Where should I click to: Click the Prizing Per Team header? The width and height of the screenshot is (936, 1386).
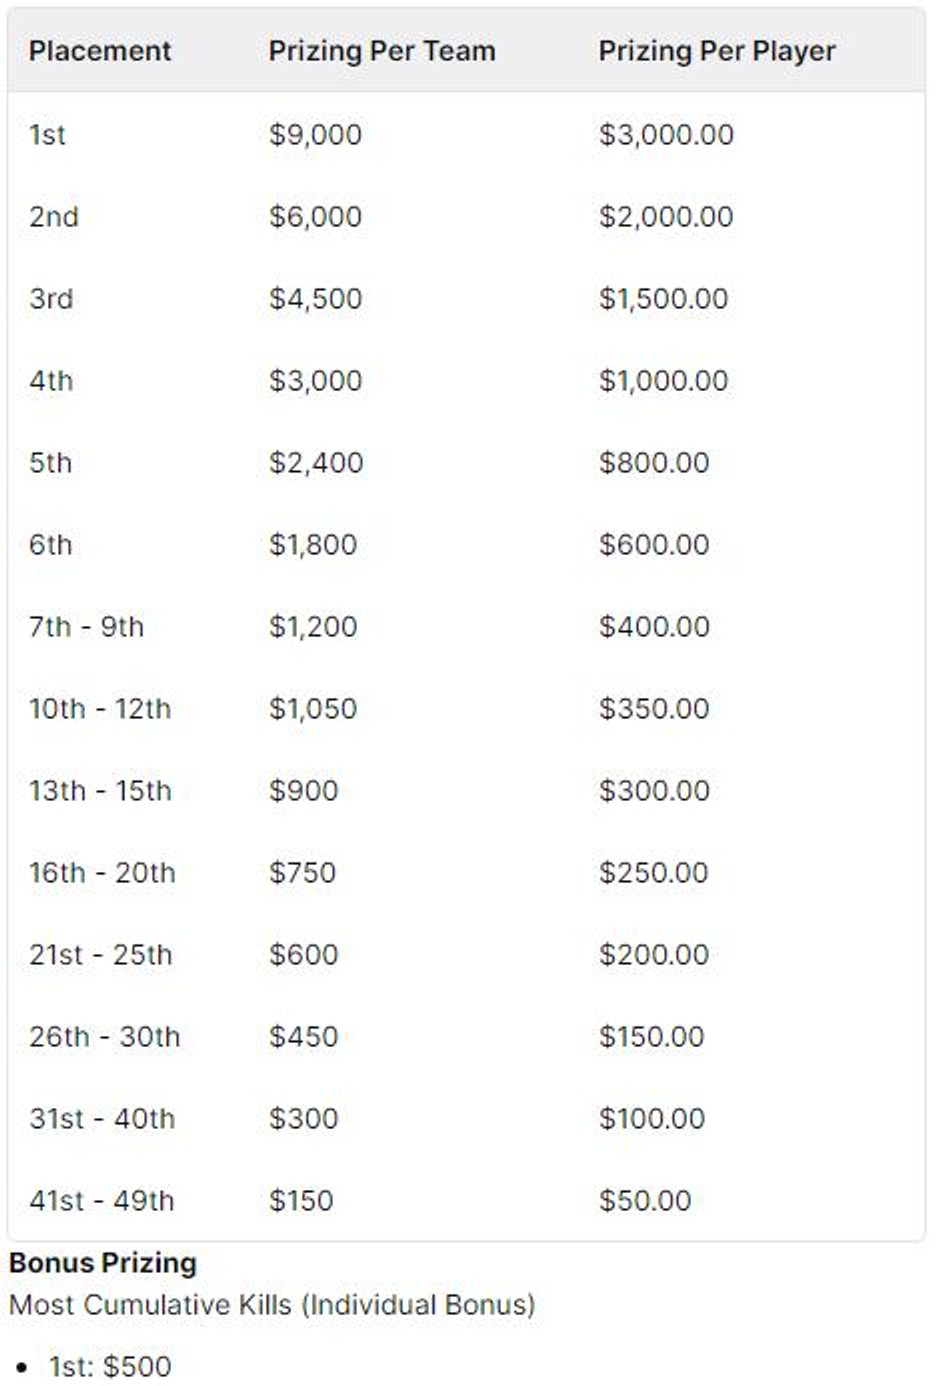tap(382, 51)
